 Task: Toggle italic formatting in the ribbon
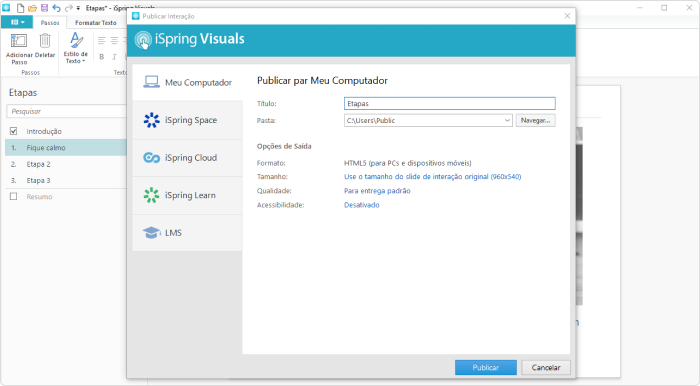click(x=114, y=57)
